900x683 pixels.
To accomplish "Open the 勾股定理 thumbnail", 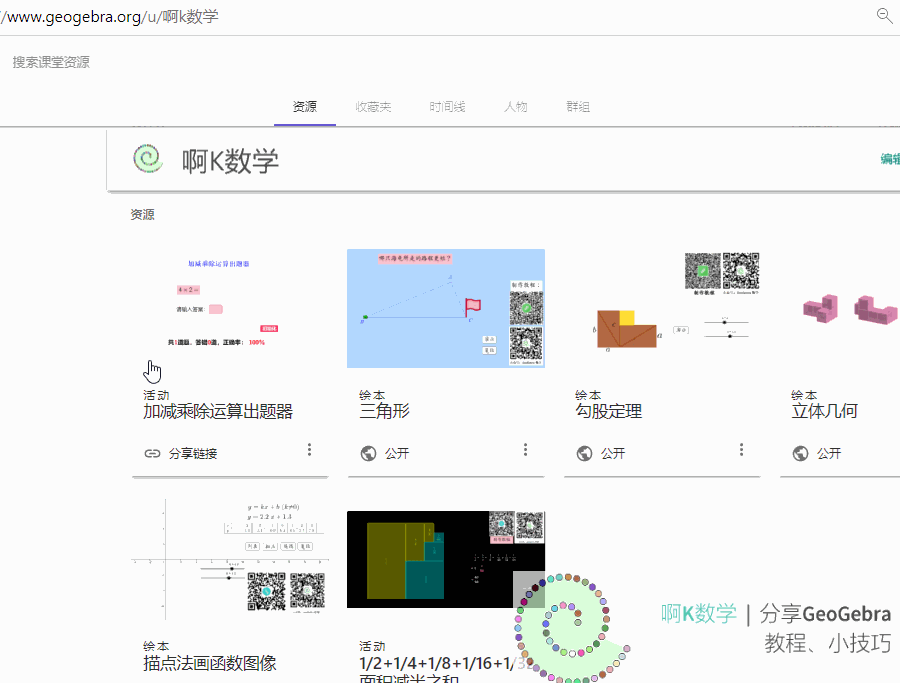I will coord(662,308).
